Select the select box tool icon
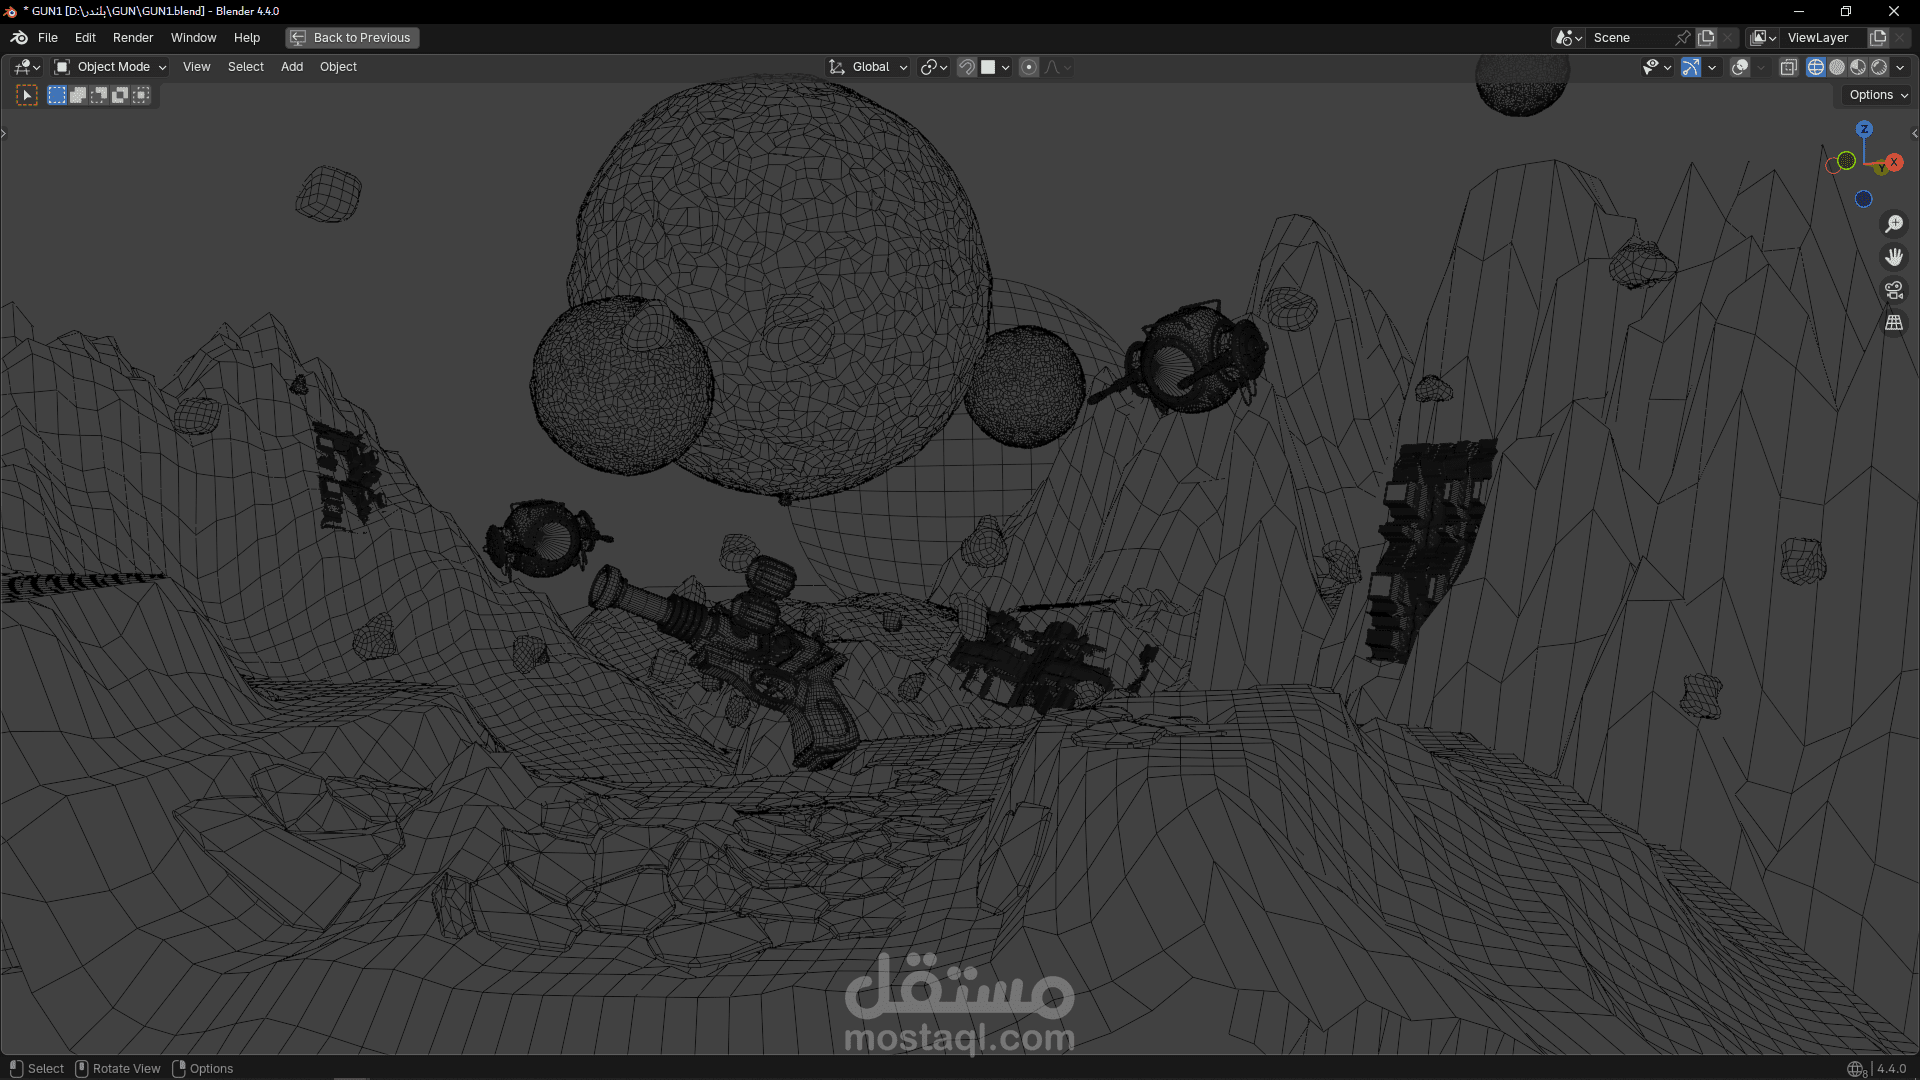Viewport: 1920px width, 1080px height. coord(27,95)
